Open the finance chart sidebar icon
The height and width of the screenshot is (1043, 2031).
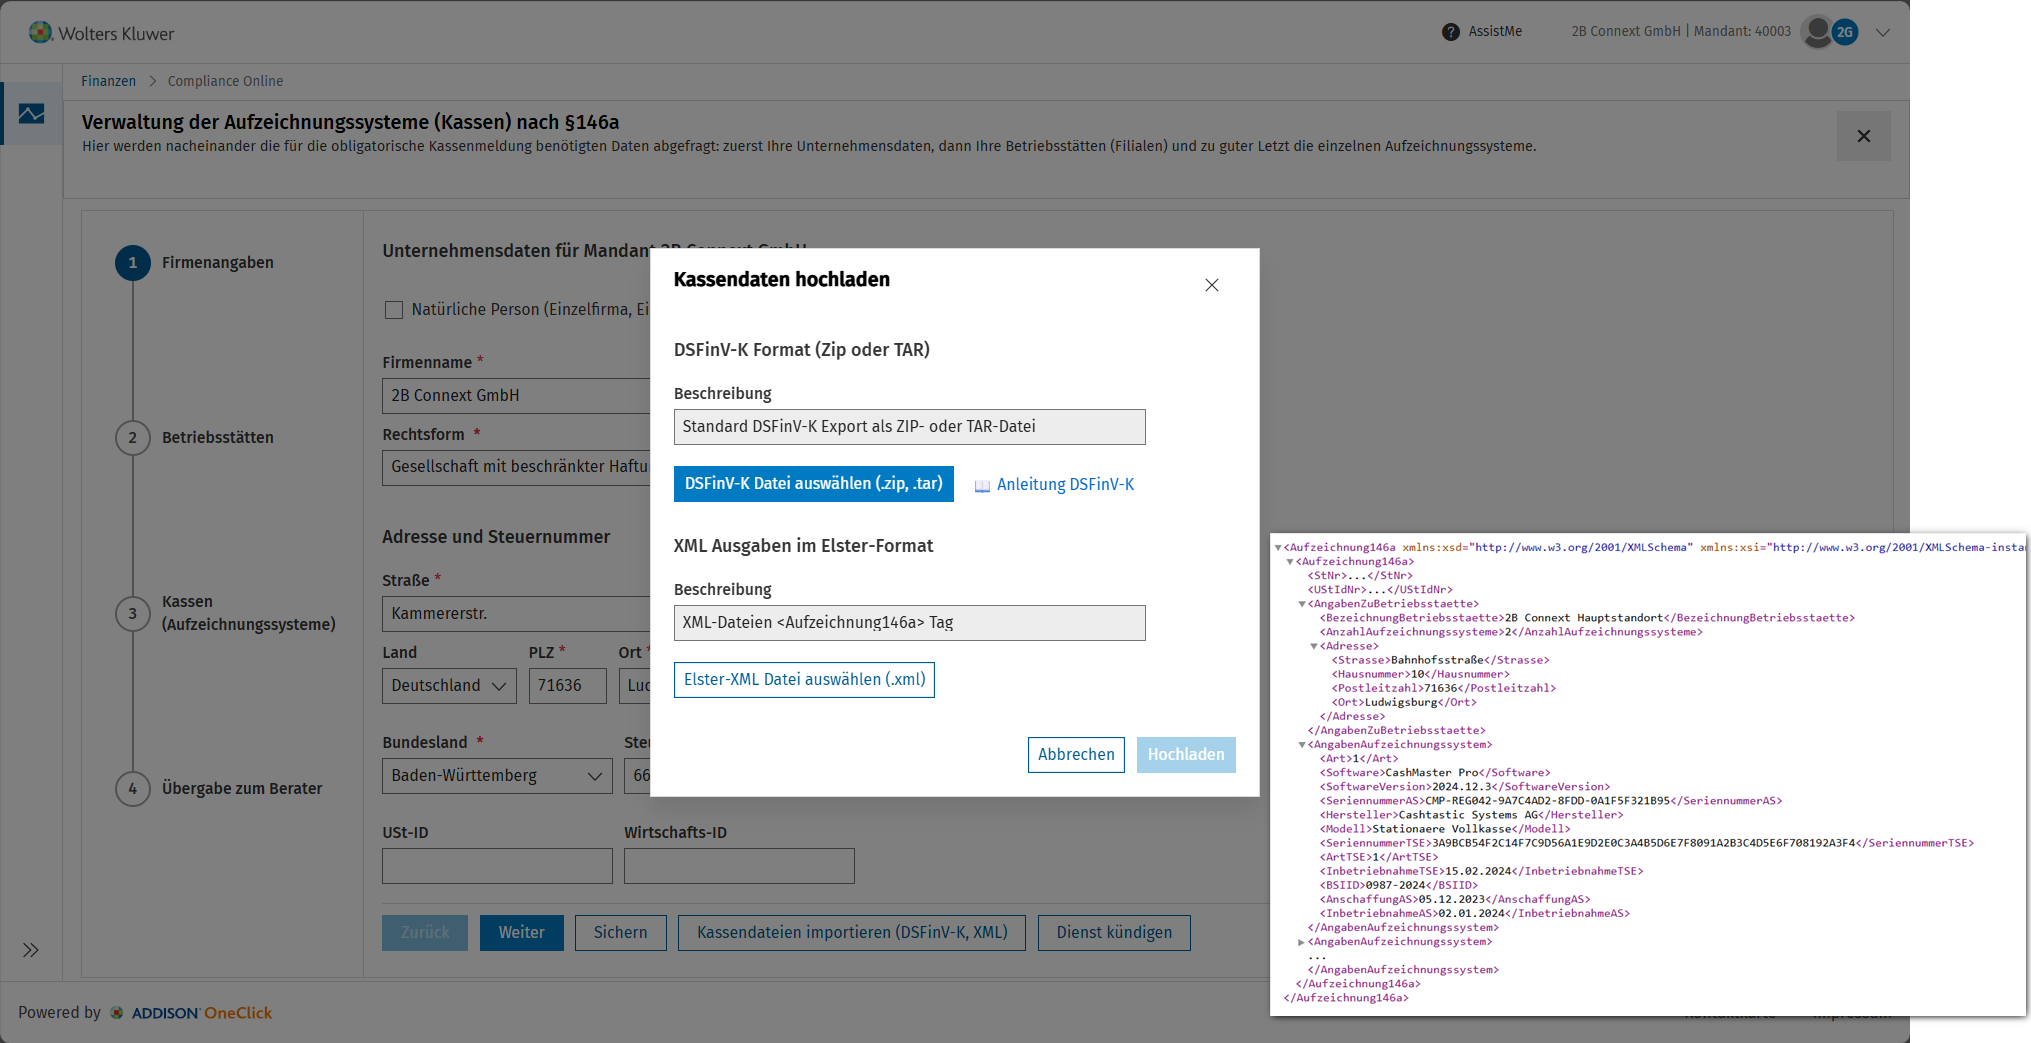[x=31, y=114]
